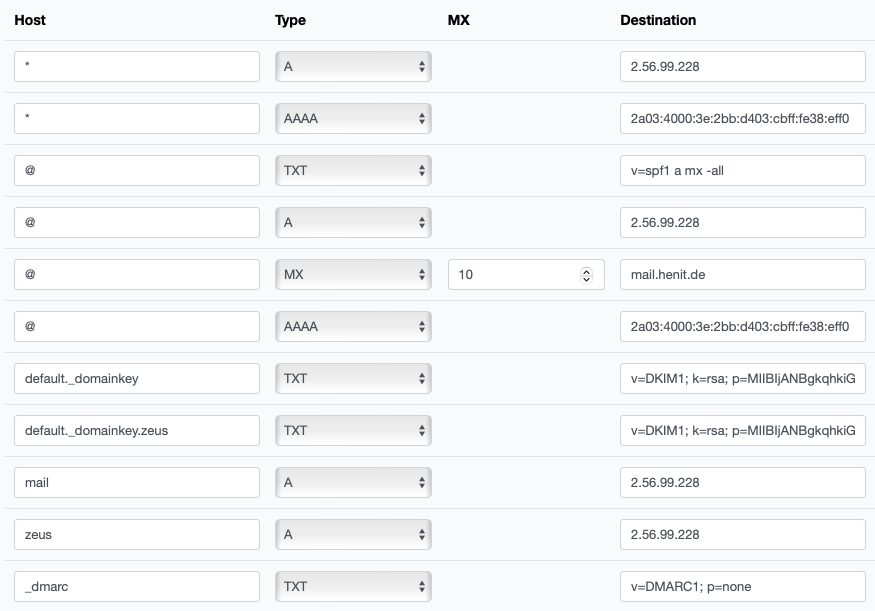
Task: Open the Type dropdown in the mail row
Action: pos(353,483)
